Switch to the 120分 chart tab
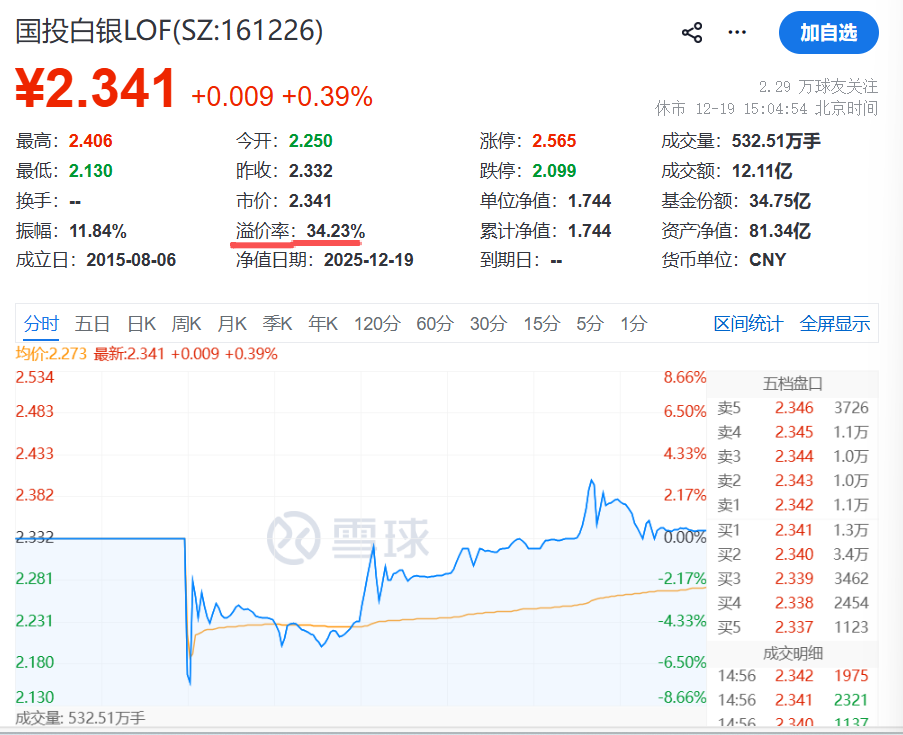The width and height of the screenshot is (903, 735). point(377,323)
